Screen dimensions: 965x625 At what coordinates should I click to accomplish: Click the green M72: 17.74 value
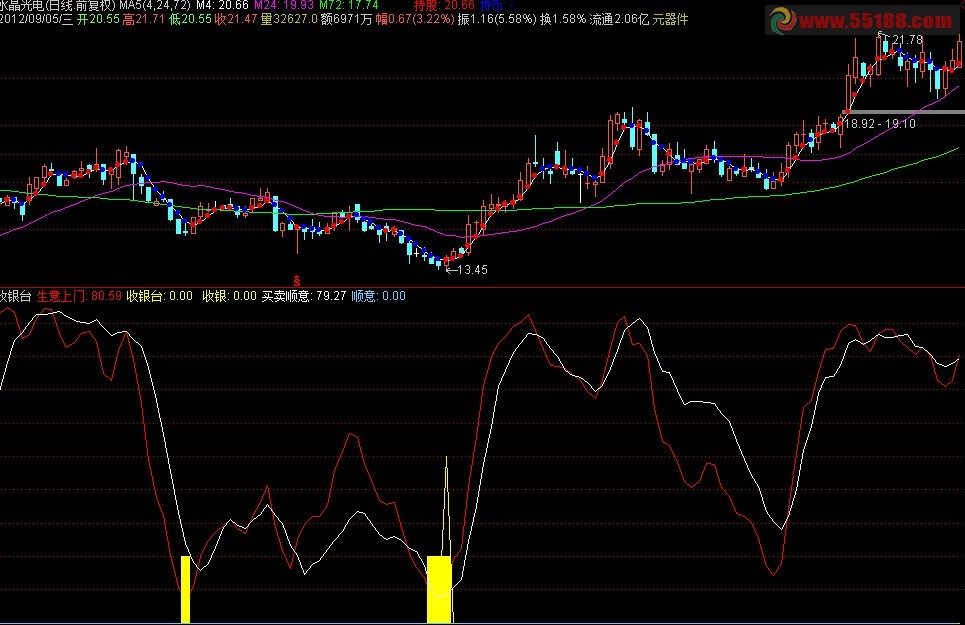click(348, 5)
